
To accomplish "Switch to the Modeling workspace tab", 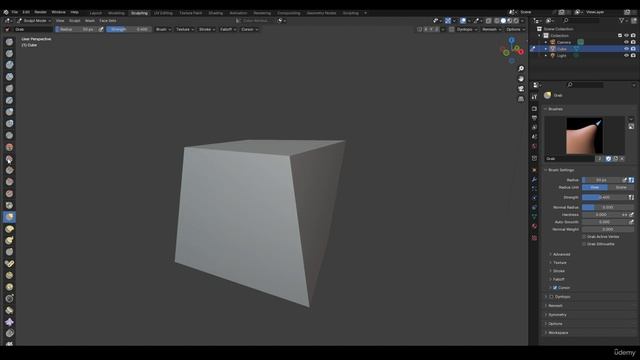I will pos(116,13).
